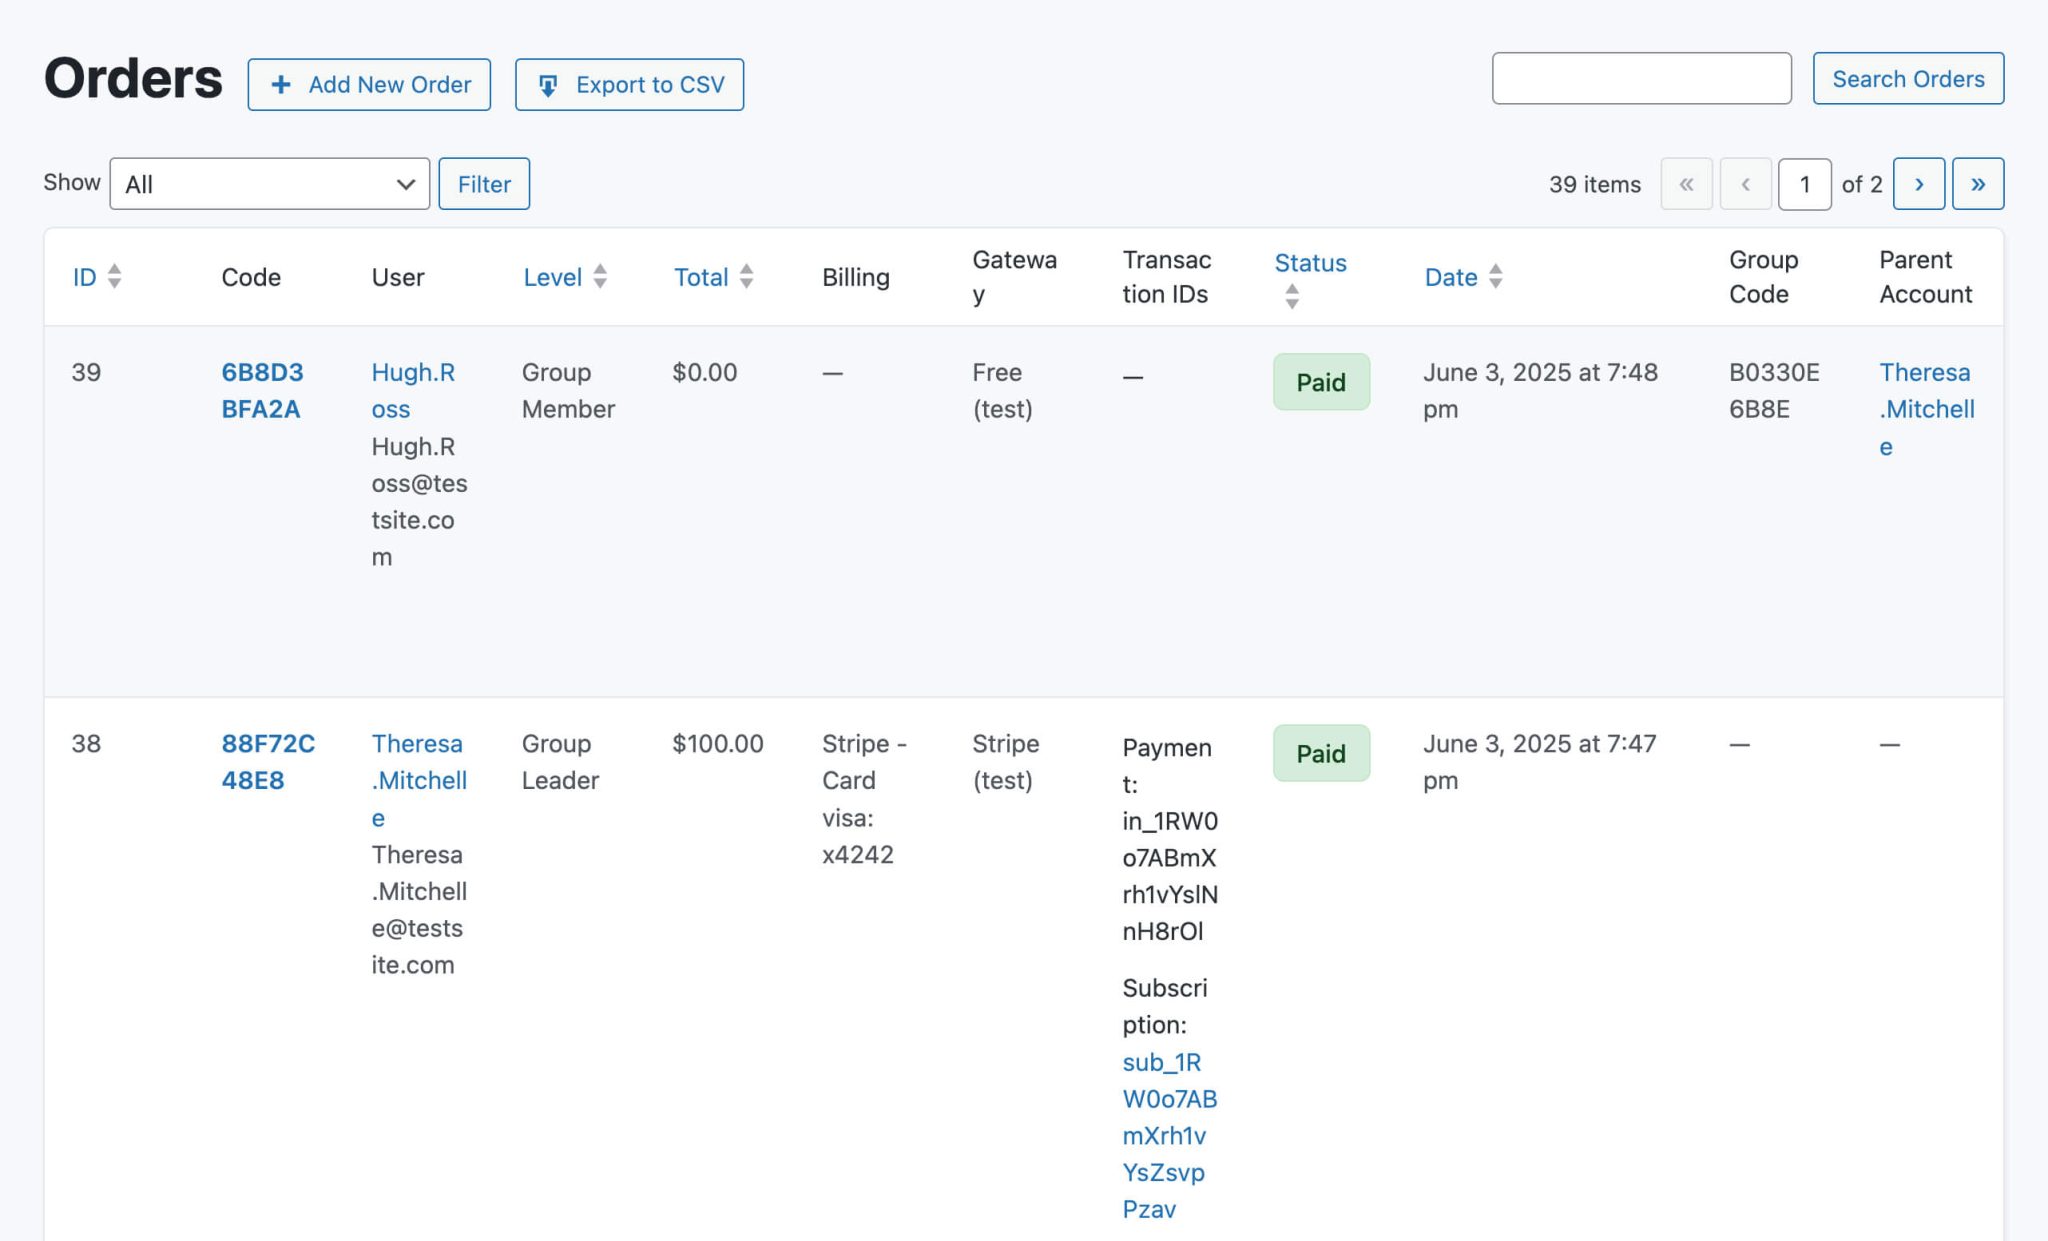Go to the next page of orders
The width and height of the screenshot is (2048, 1241).
pyautogui.click(x=1919, y=184)
